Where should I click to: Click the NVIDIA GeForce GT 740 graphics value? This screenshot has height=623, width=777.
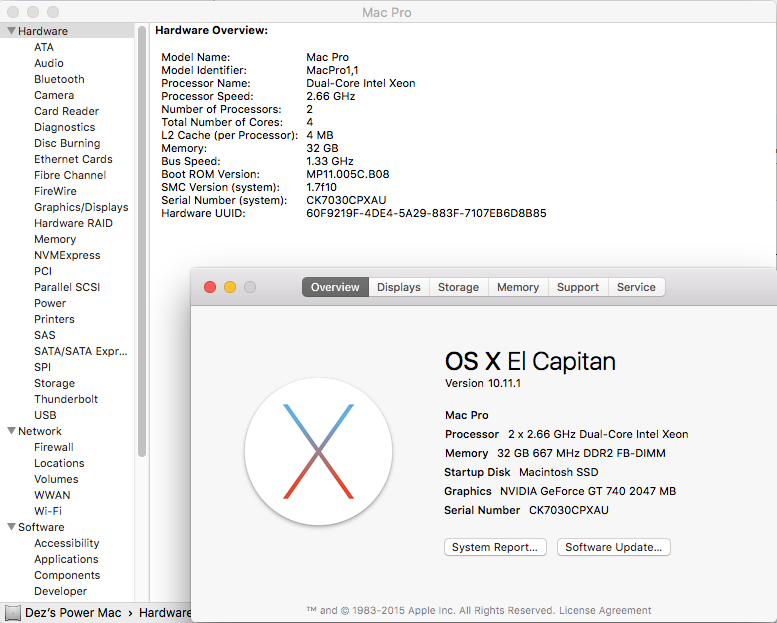588,491
